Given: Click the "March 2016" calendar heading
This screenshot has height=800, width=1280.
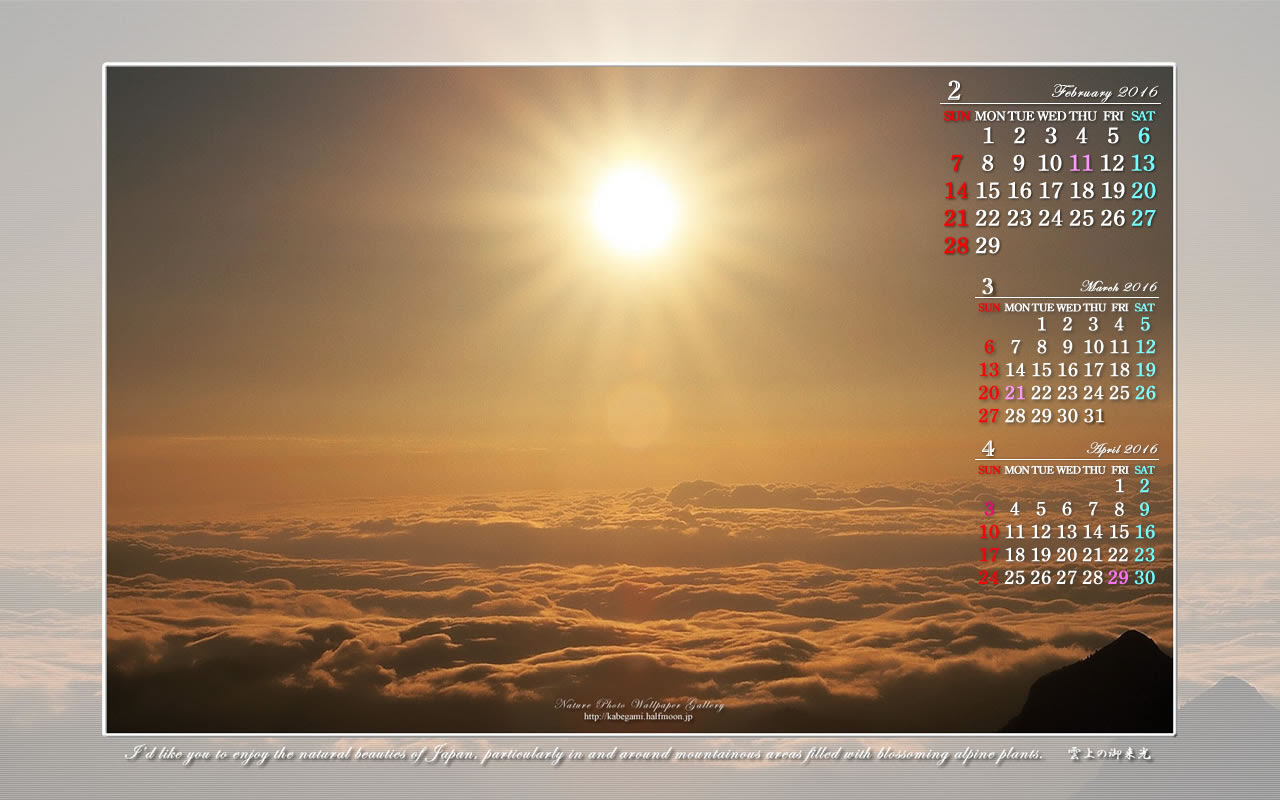Looking at the screenshot, I should 1118,287.
